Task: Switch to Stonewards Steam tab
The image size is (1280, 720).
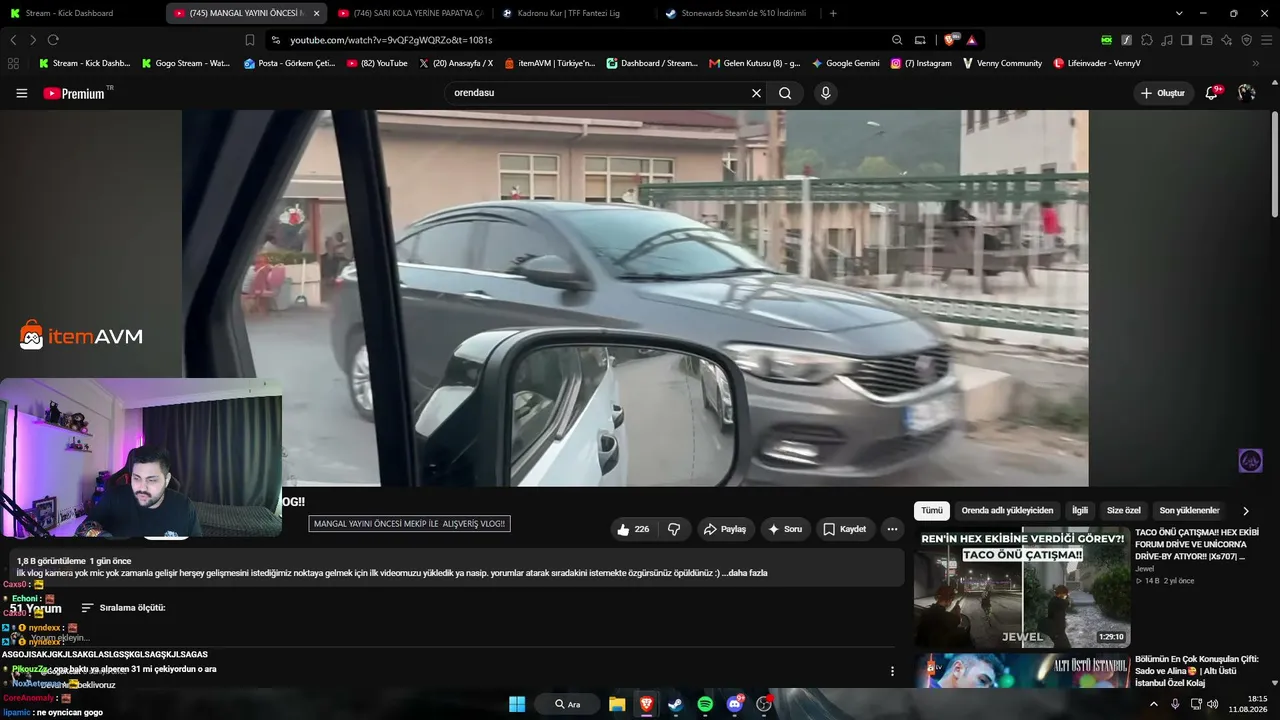Action: point(738,13)
